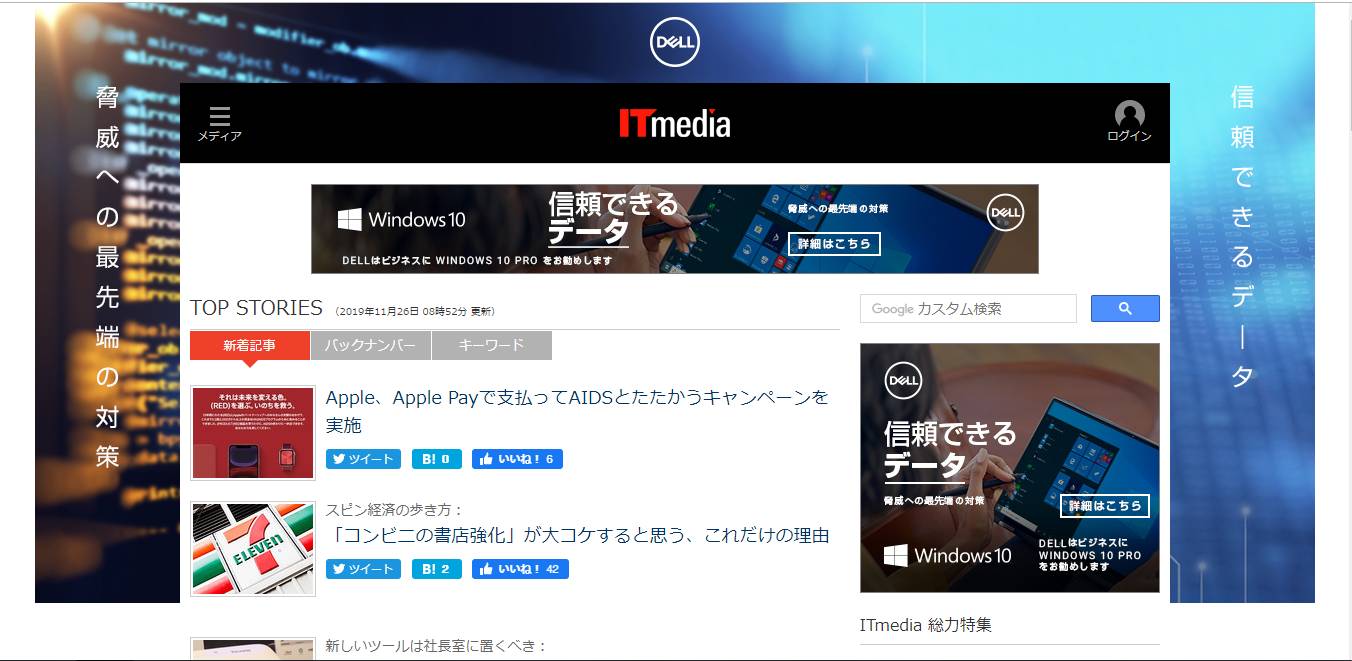The width and height of the screenshot is (1352, 661).
Task: Click the 2019年11月26日 update timestamp
Action: (415, 311)
